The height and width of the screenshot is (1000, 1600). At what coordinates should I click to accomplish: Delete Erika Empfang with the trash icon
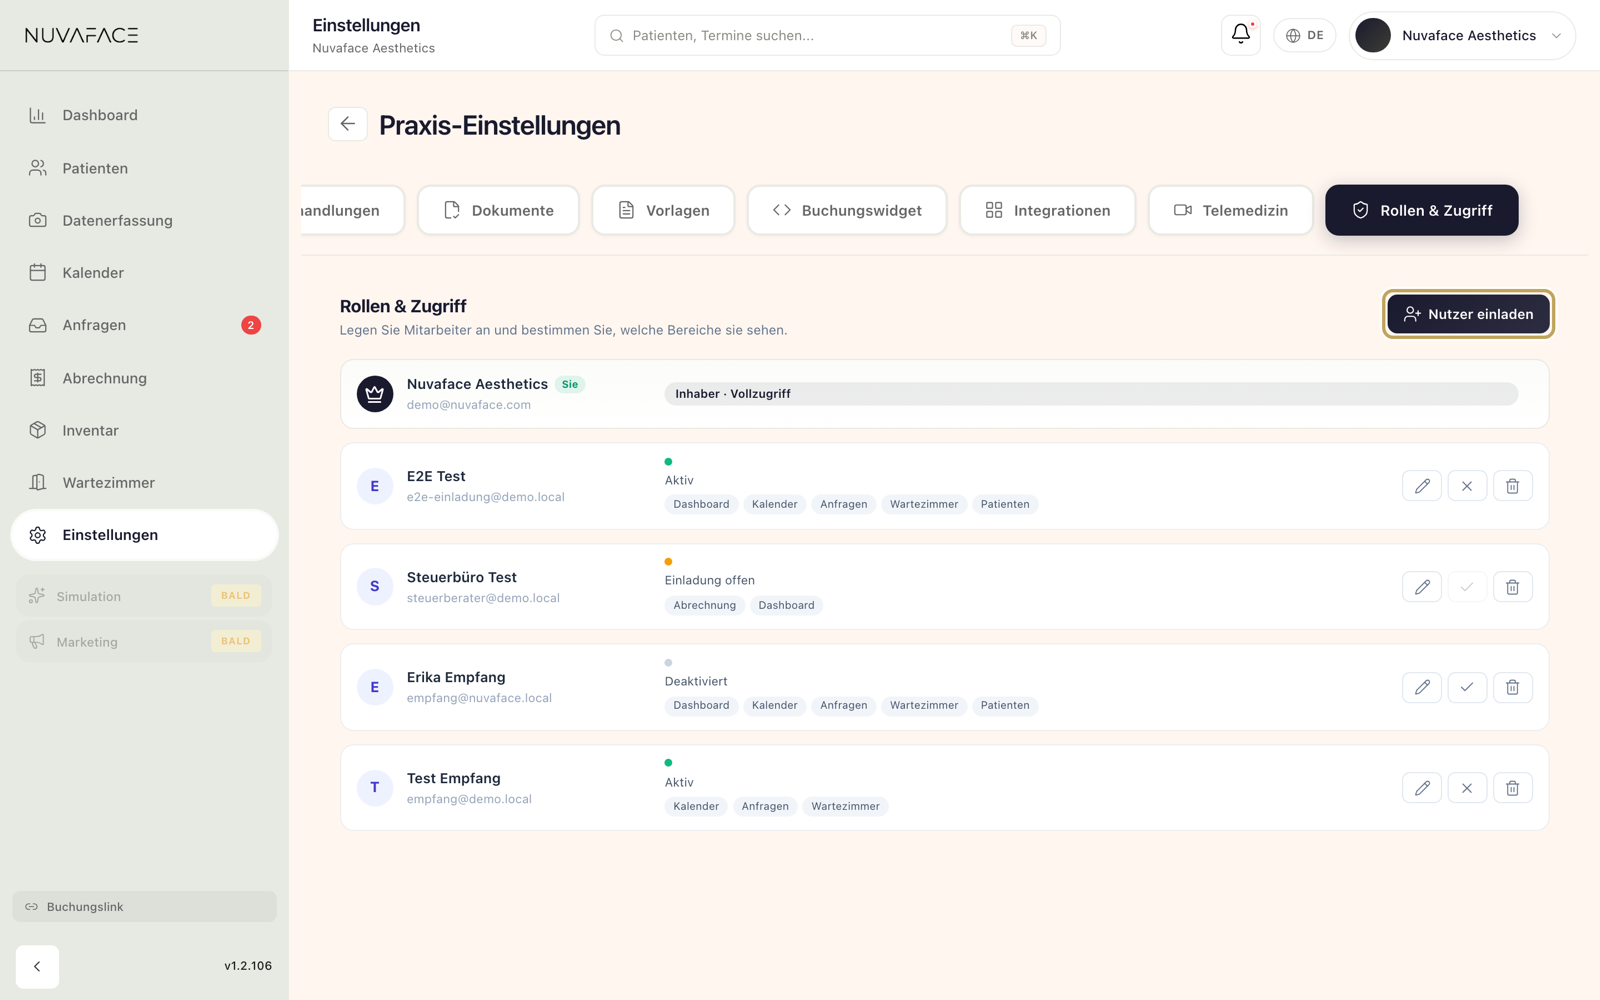[1512, 687]
